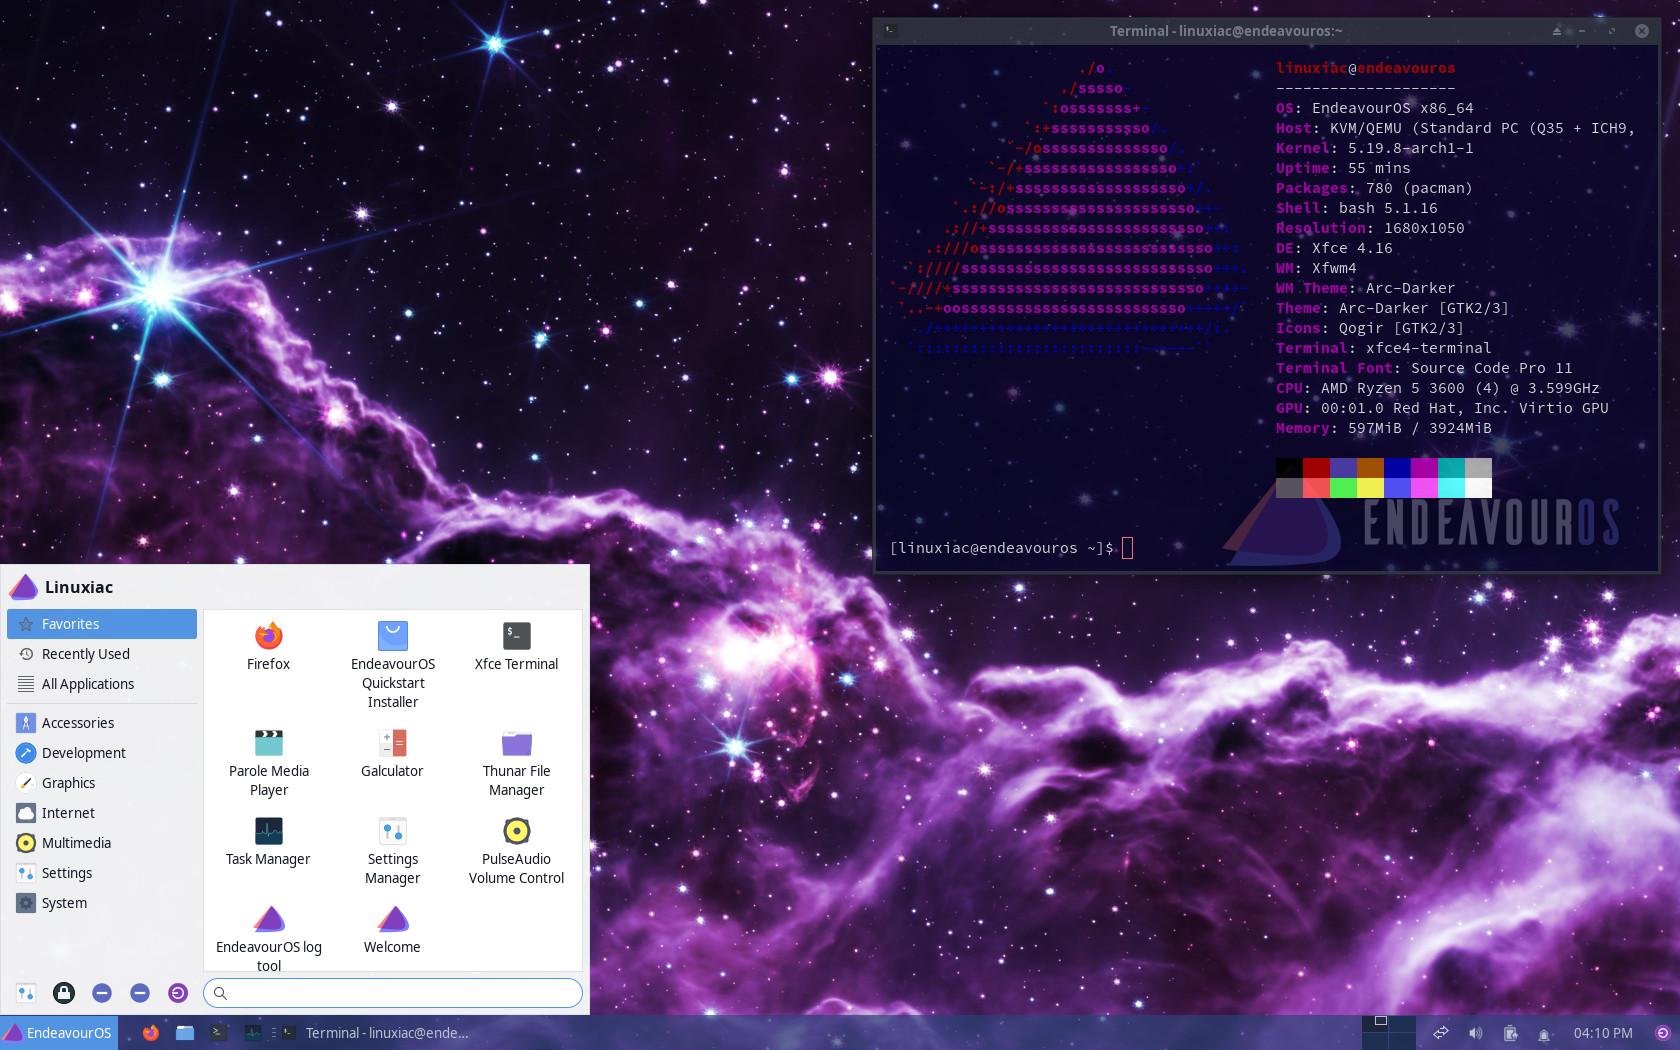The width and height of the screenshot is (1680, 1050).
Task: Open Settings Manager launcher in Favorites
Action: tap(393, 851)
